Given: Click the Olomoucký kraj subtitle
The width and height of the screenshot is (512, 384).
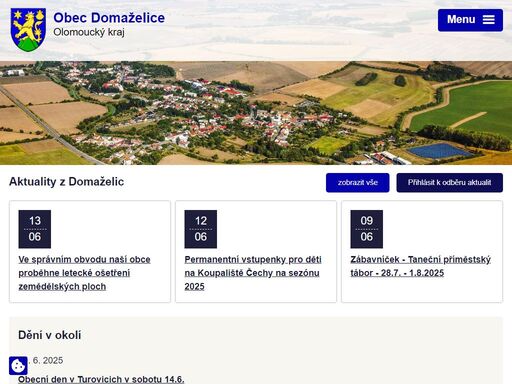Looking at the screenshot, I should point(89,32).
